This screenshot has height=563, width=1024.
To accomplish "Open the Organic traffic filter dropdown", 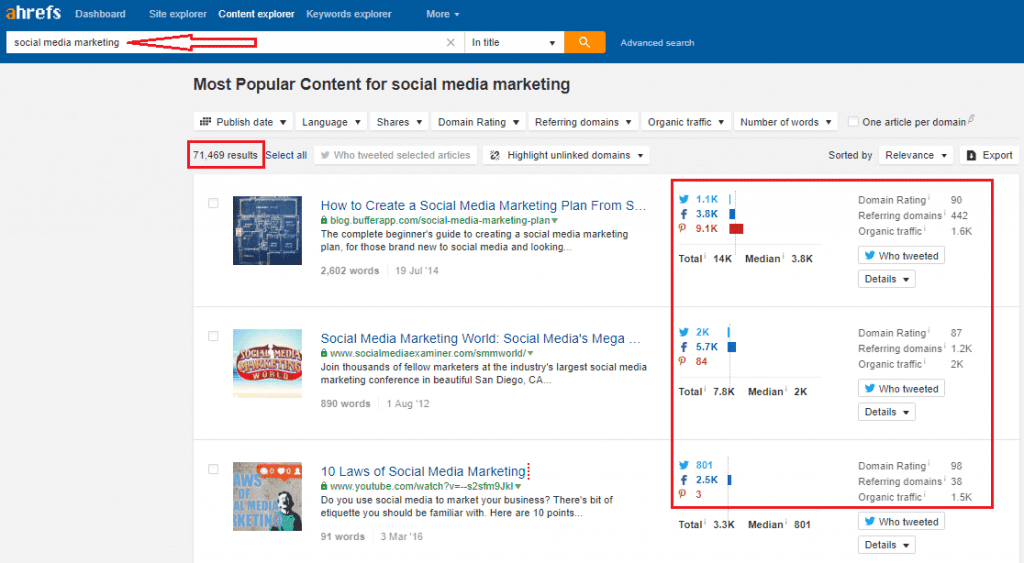I will click(x=685, y=122).
